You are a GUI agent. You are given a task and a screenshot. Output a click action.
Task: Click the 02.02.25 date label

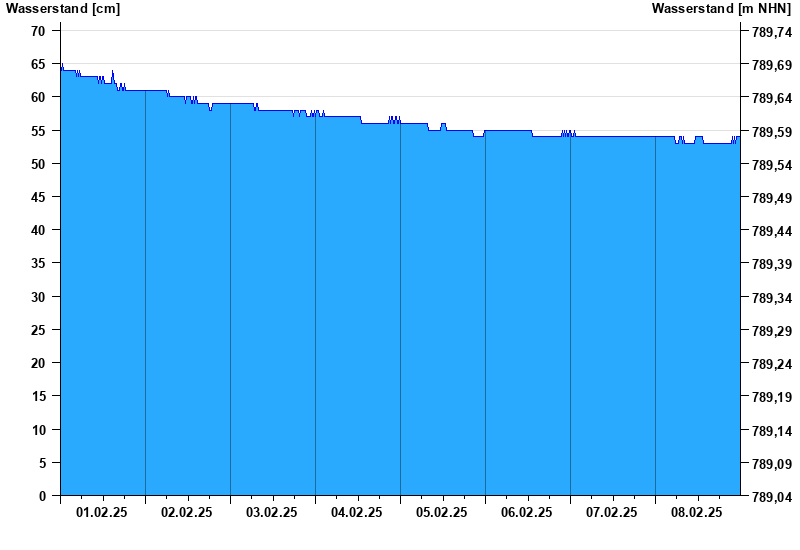pyautogui.click(x=187, y=512)
